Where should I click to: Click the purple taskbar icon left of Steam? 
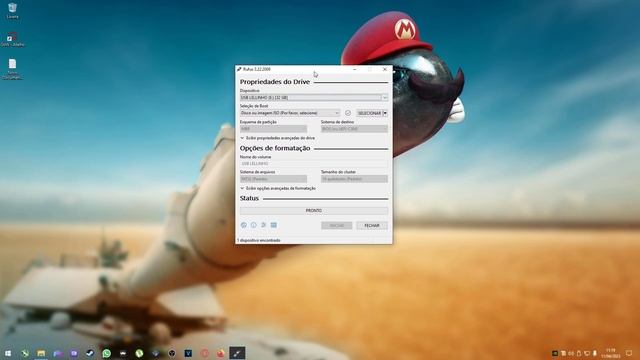pyautogui.click(x=73, y=353)
